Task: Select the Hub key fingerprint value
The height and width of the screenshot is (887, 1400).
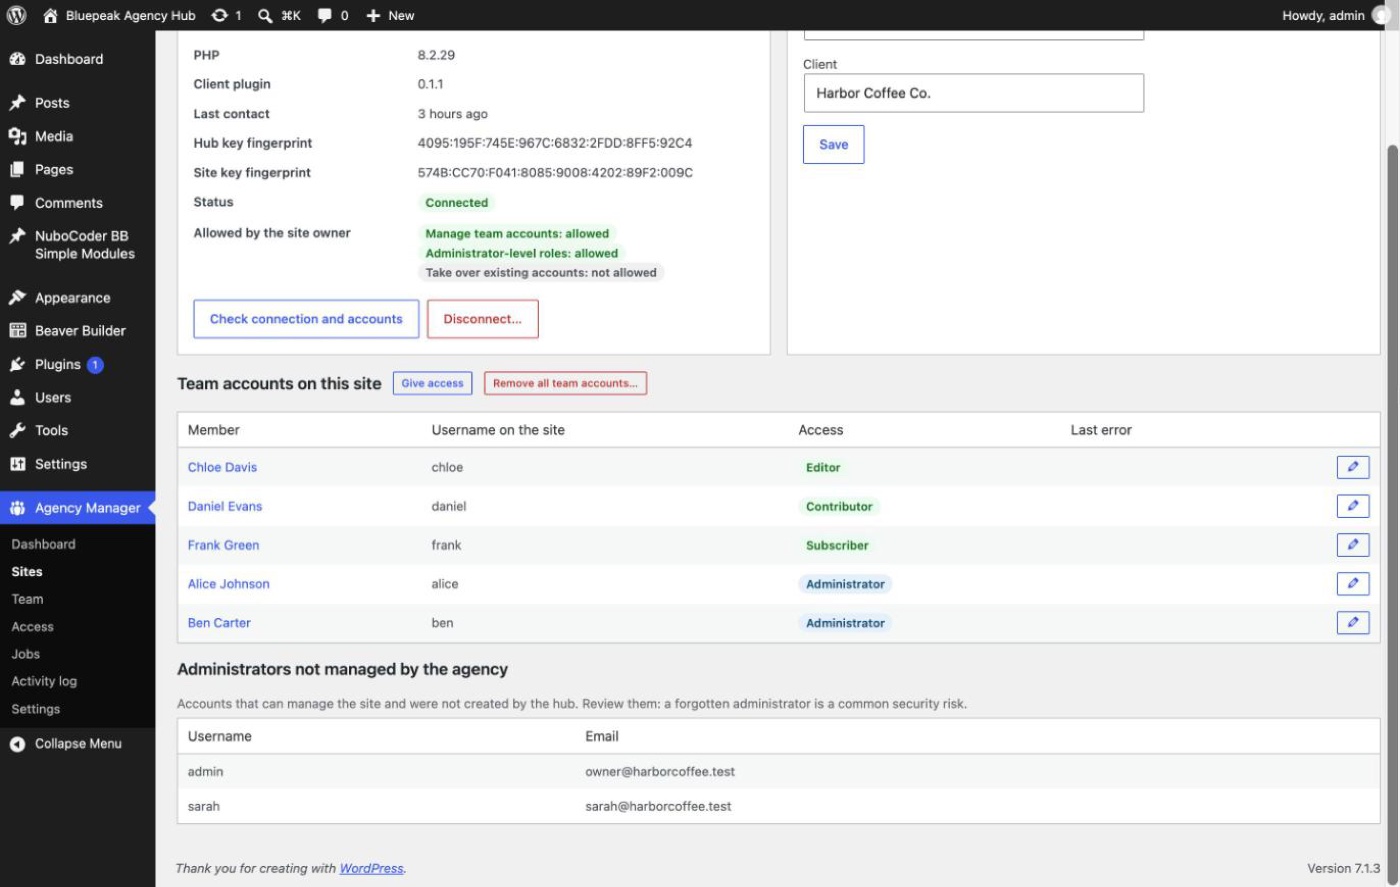Action: tap(555, 143)
